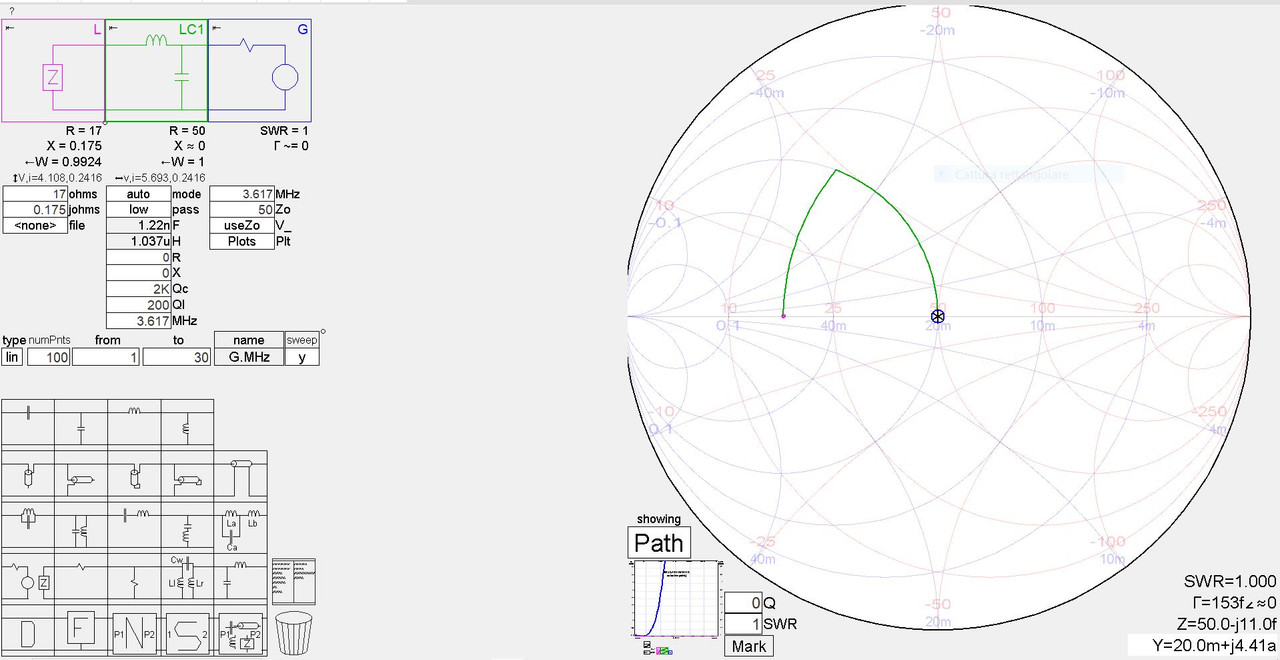Viewport: 1280px width, 660px height.
Task: Click the sweep 'from' field showing 1
Action: click(107, 356)
